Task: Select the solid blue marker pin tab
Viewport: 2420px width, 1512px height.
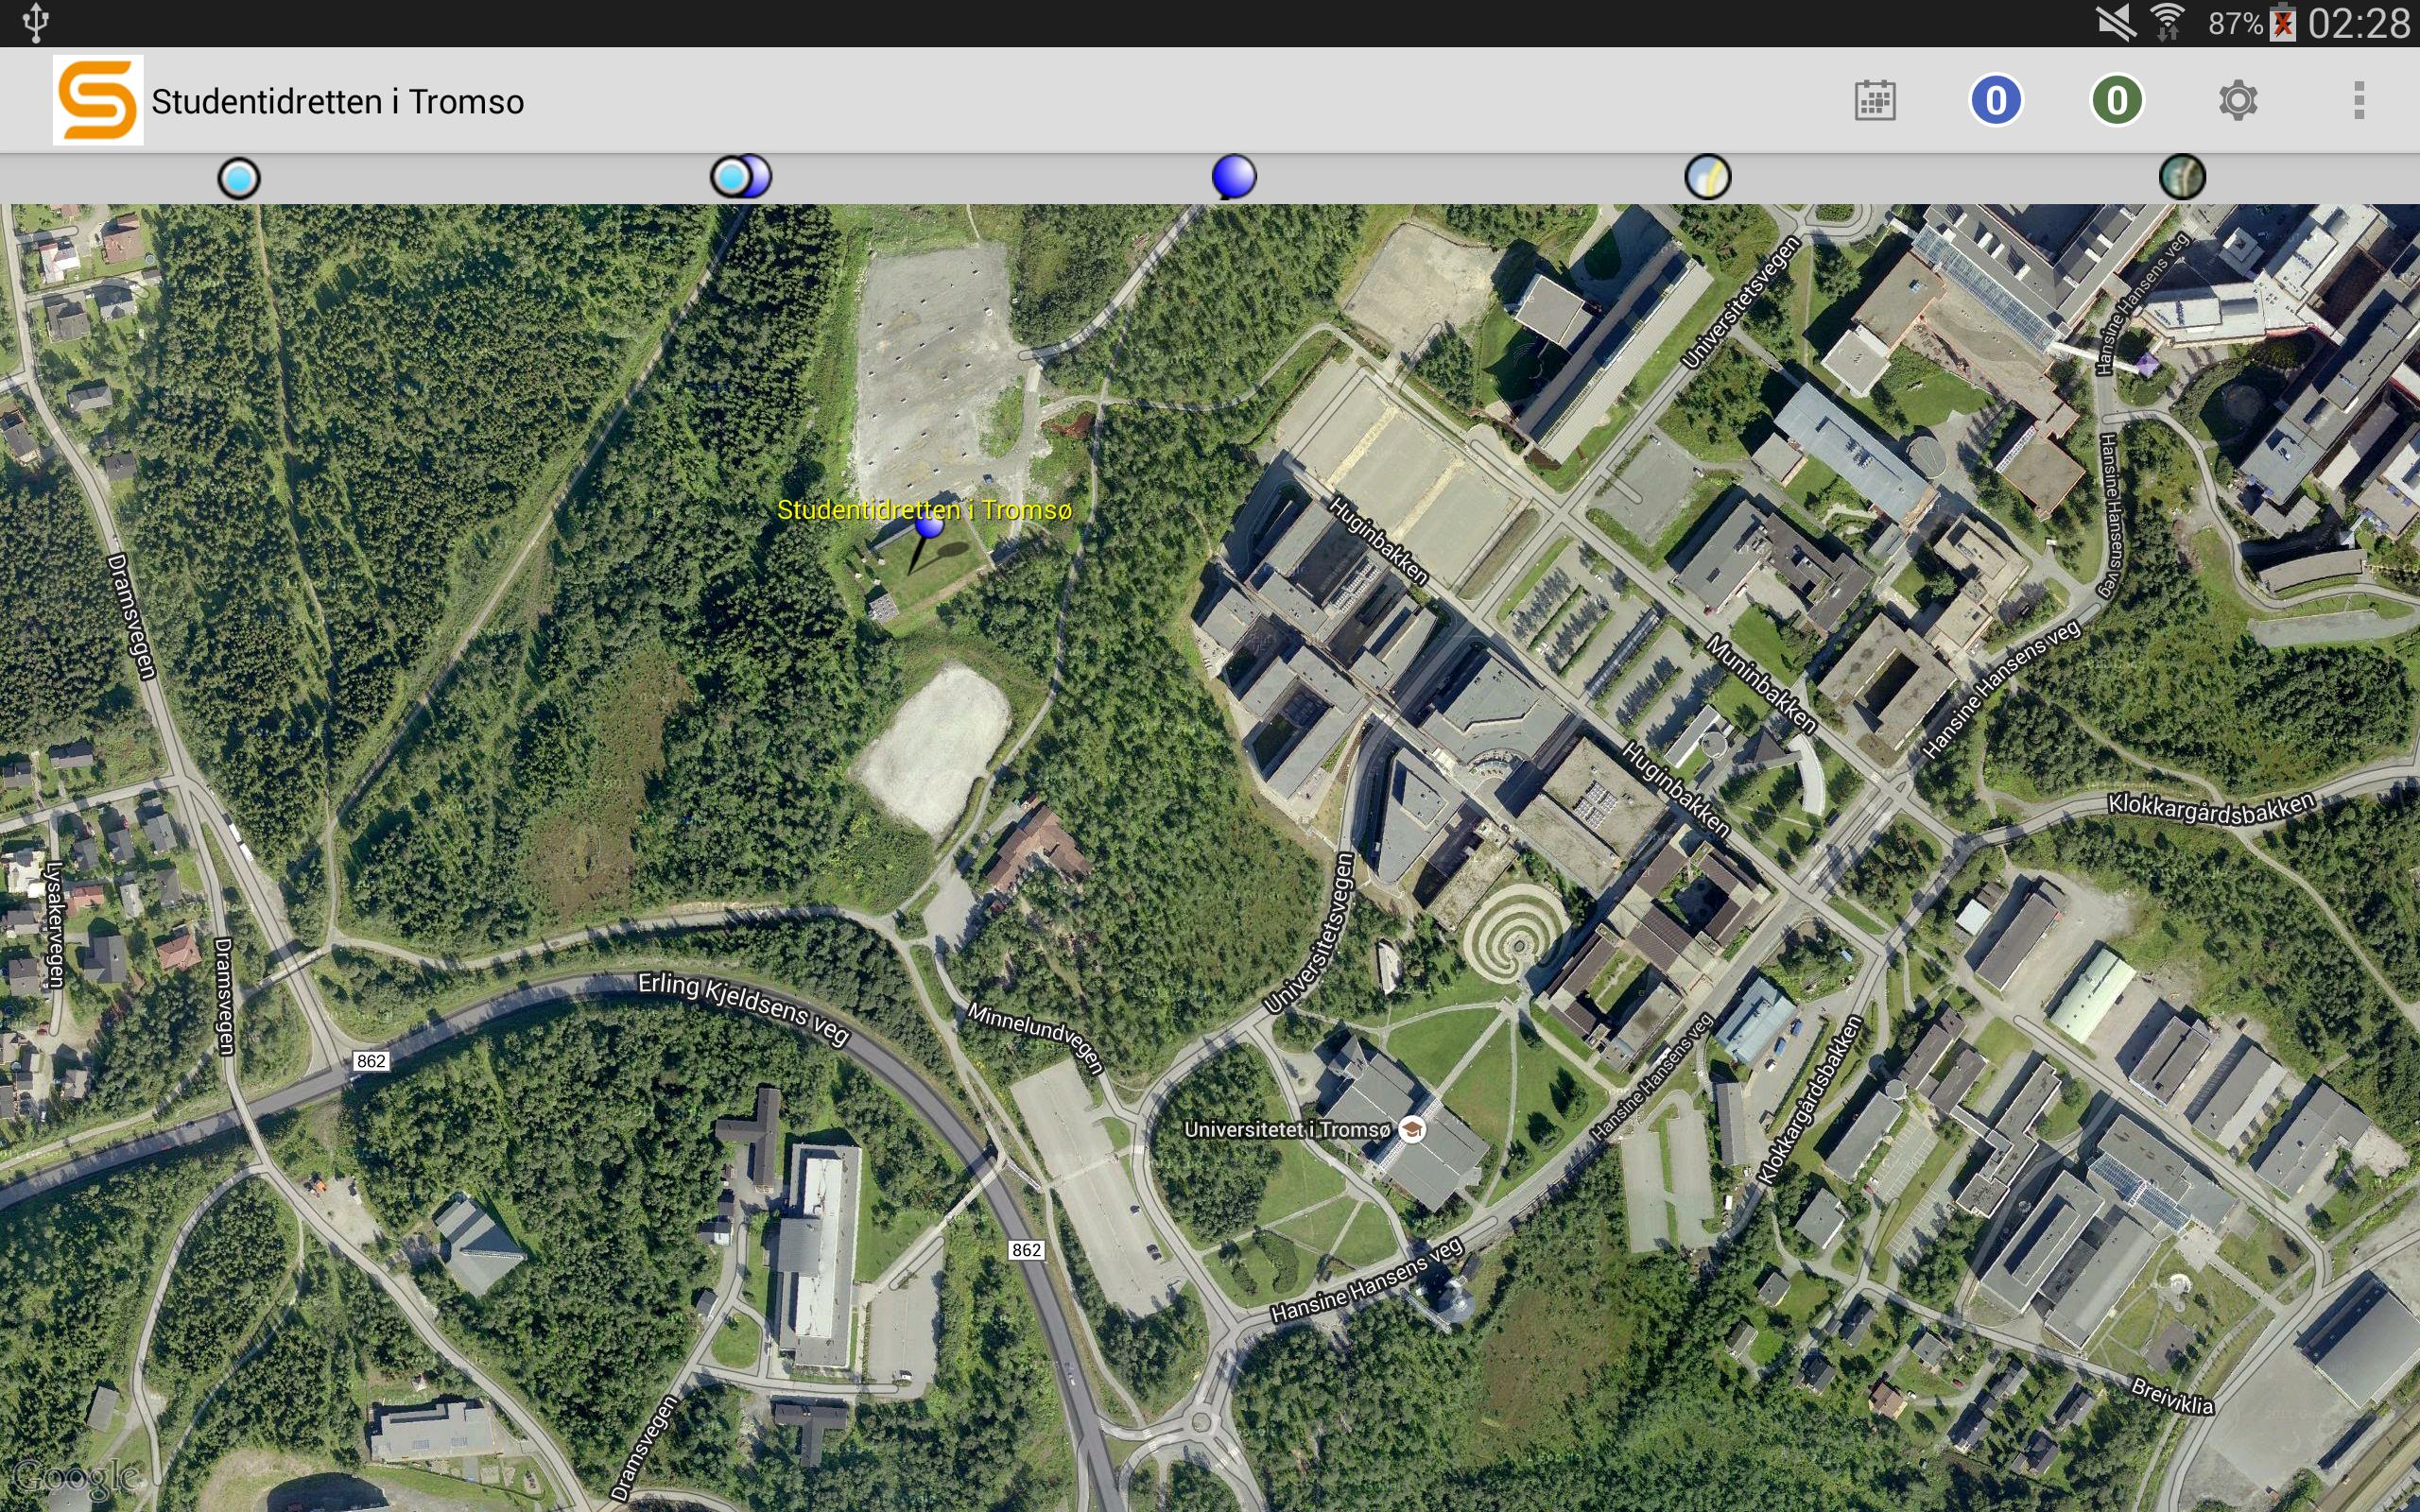Action: (x=1234, y=176)
